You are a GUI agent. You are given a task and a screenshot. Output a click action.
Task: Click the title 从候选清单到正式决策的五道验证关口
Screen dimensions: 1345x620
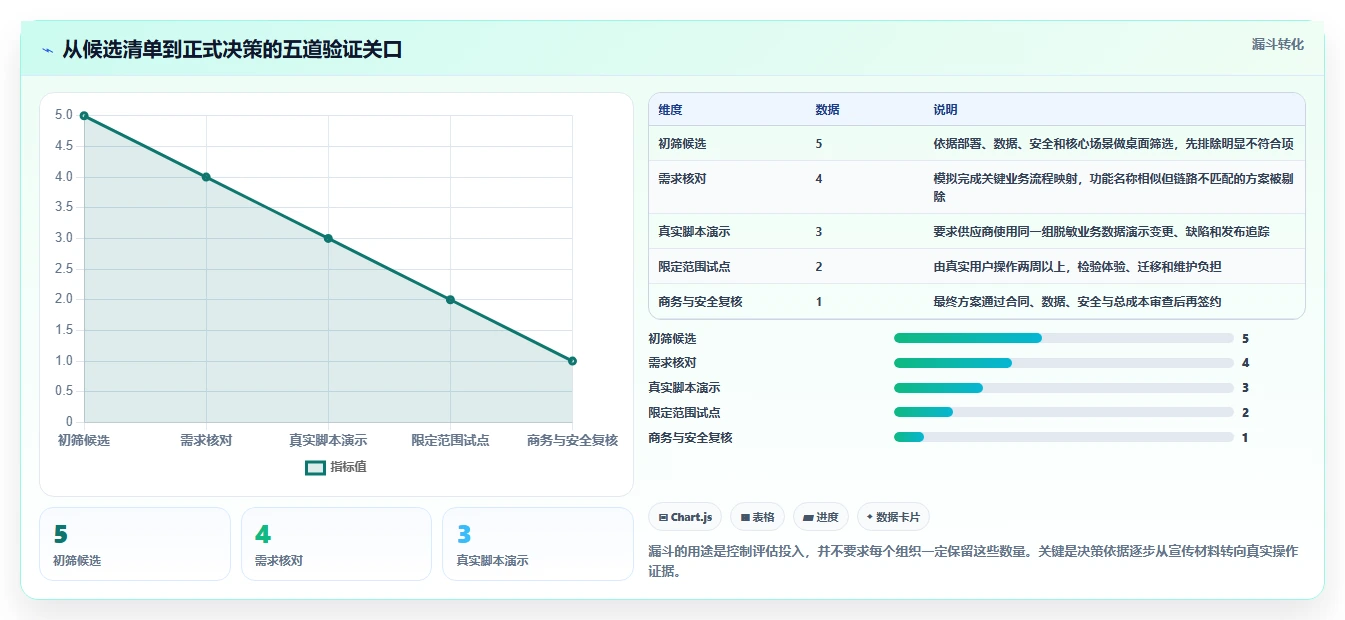tap(232, 50)
